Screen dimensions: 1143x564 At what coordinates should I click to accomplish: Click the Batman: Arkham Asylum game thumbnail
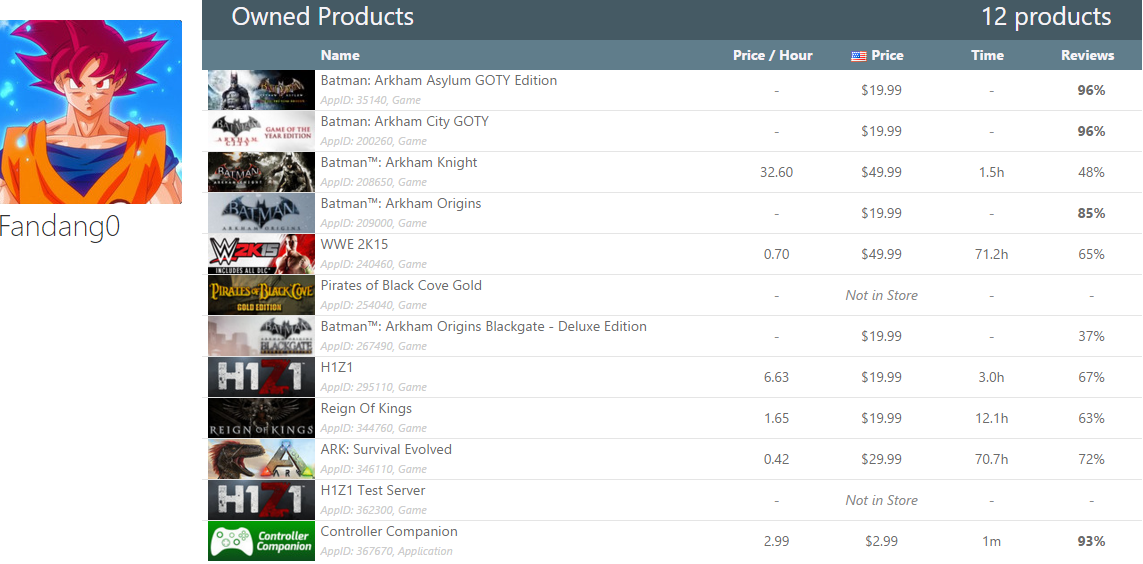tap(261, 90)
